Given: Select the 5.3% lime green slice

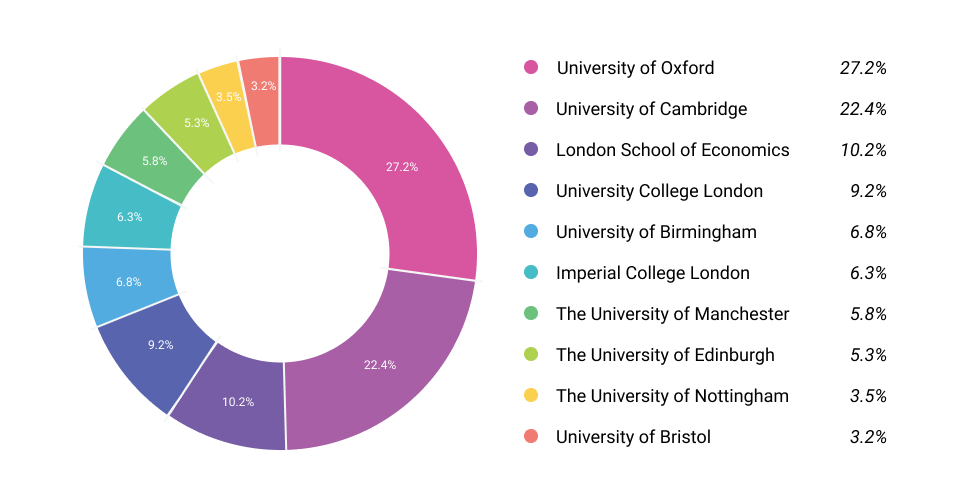Looking at the screenshot, I should coord(196,123).
